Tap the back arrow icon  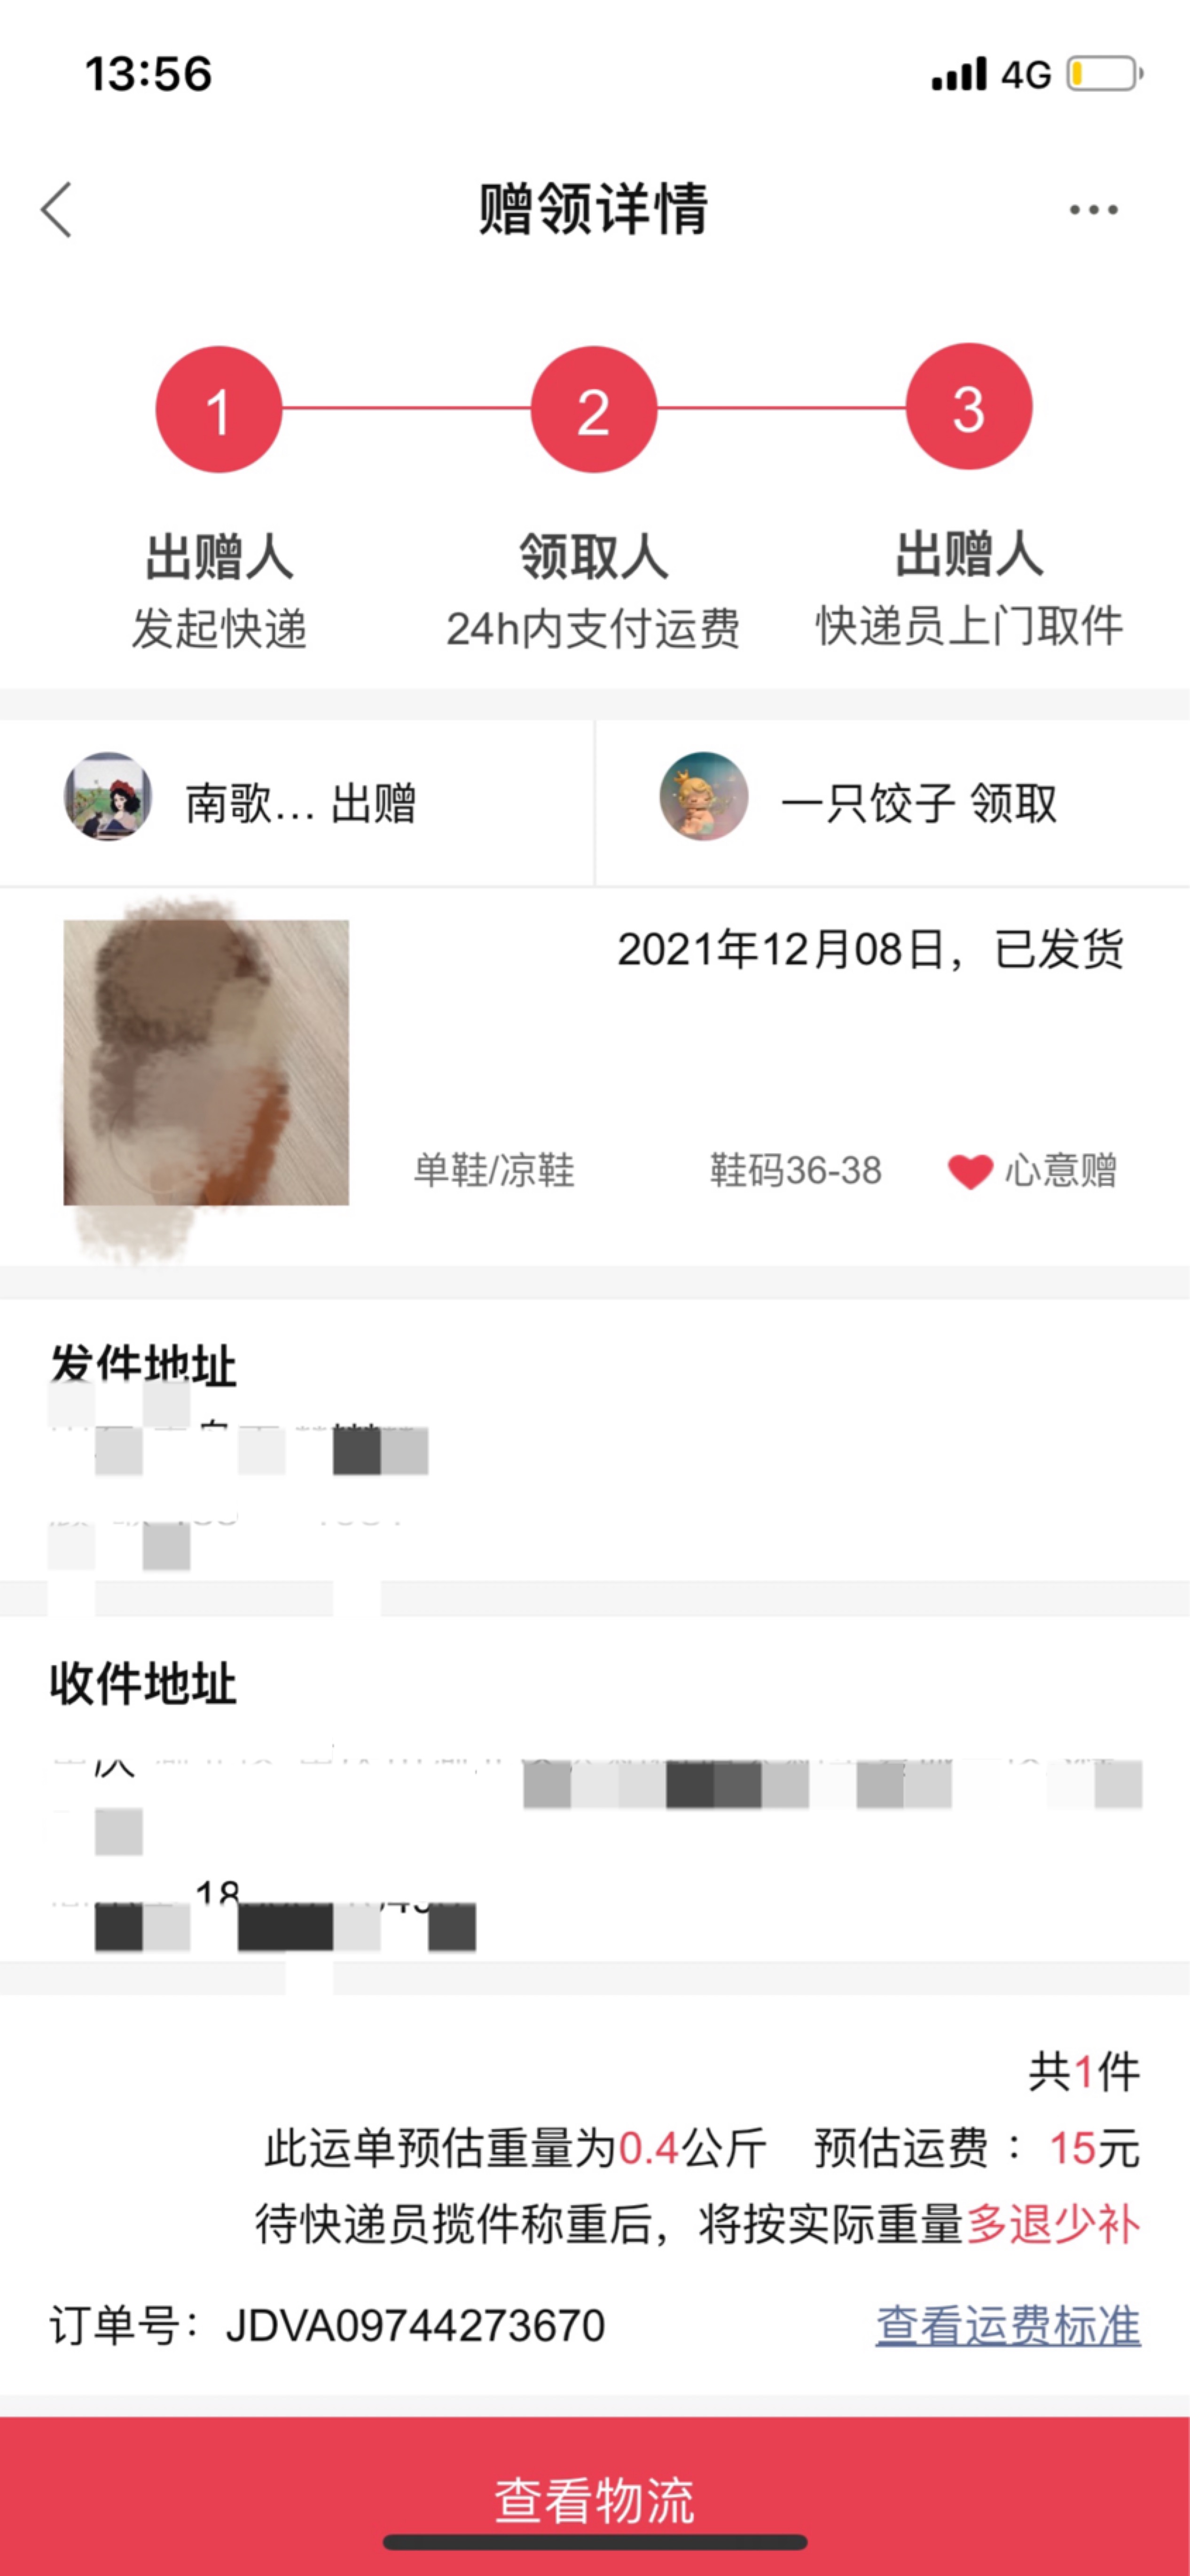[x=57, y=210]
